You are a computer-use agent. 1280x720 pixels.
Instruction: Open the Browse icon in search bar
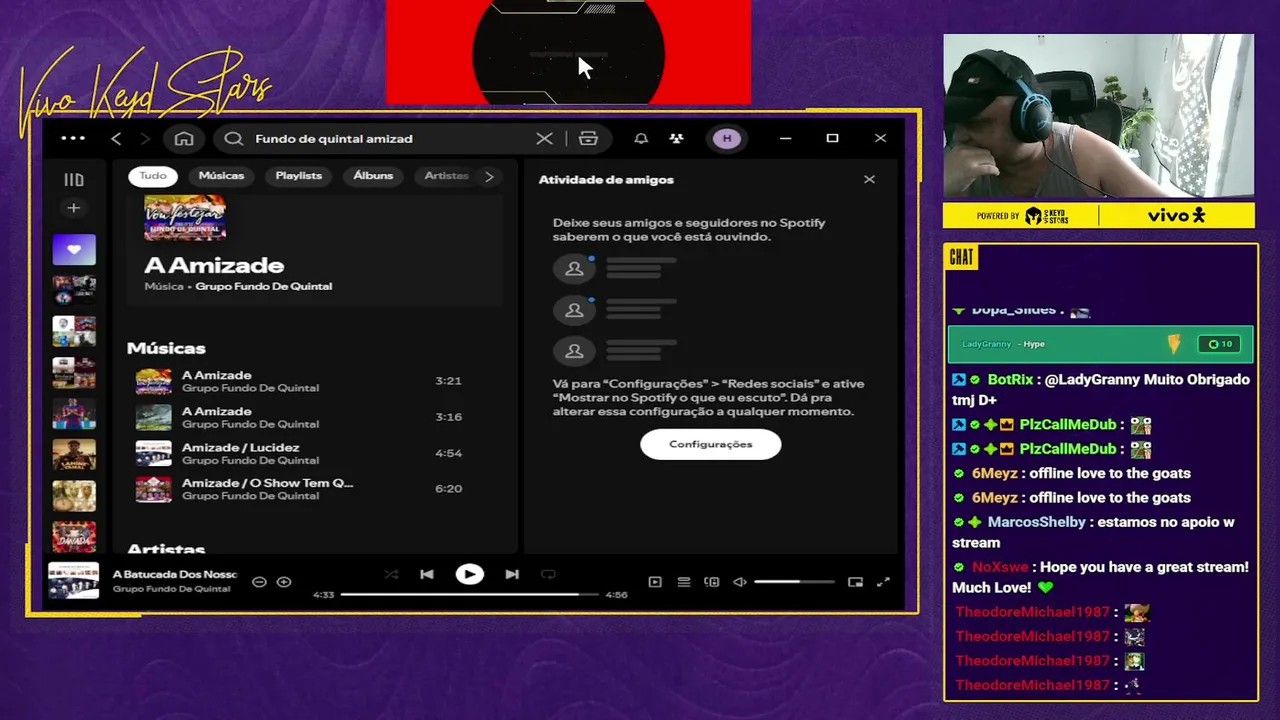pyautogui.click(x=588, y=139)
